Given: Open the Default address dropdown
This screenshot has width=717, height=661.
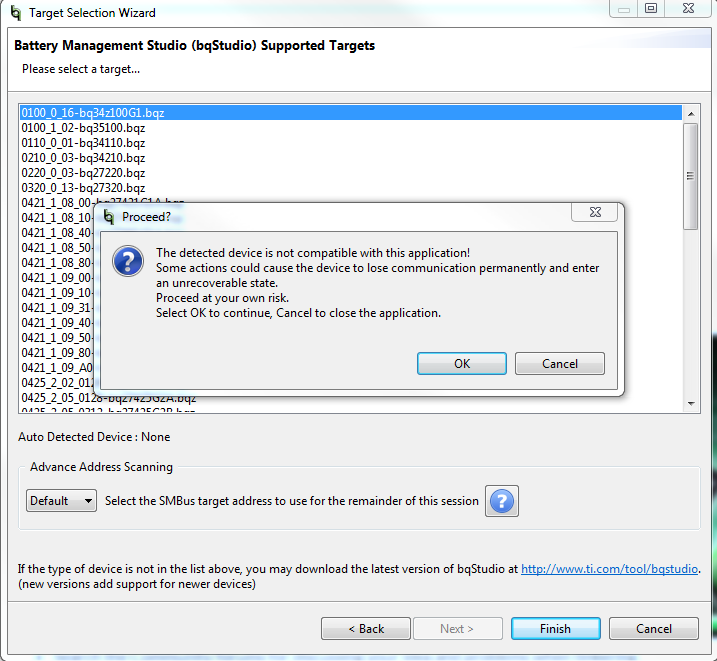Looking at the screenshot, I should 61,501.
